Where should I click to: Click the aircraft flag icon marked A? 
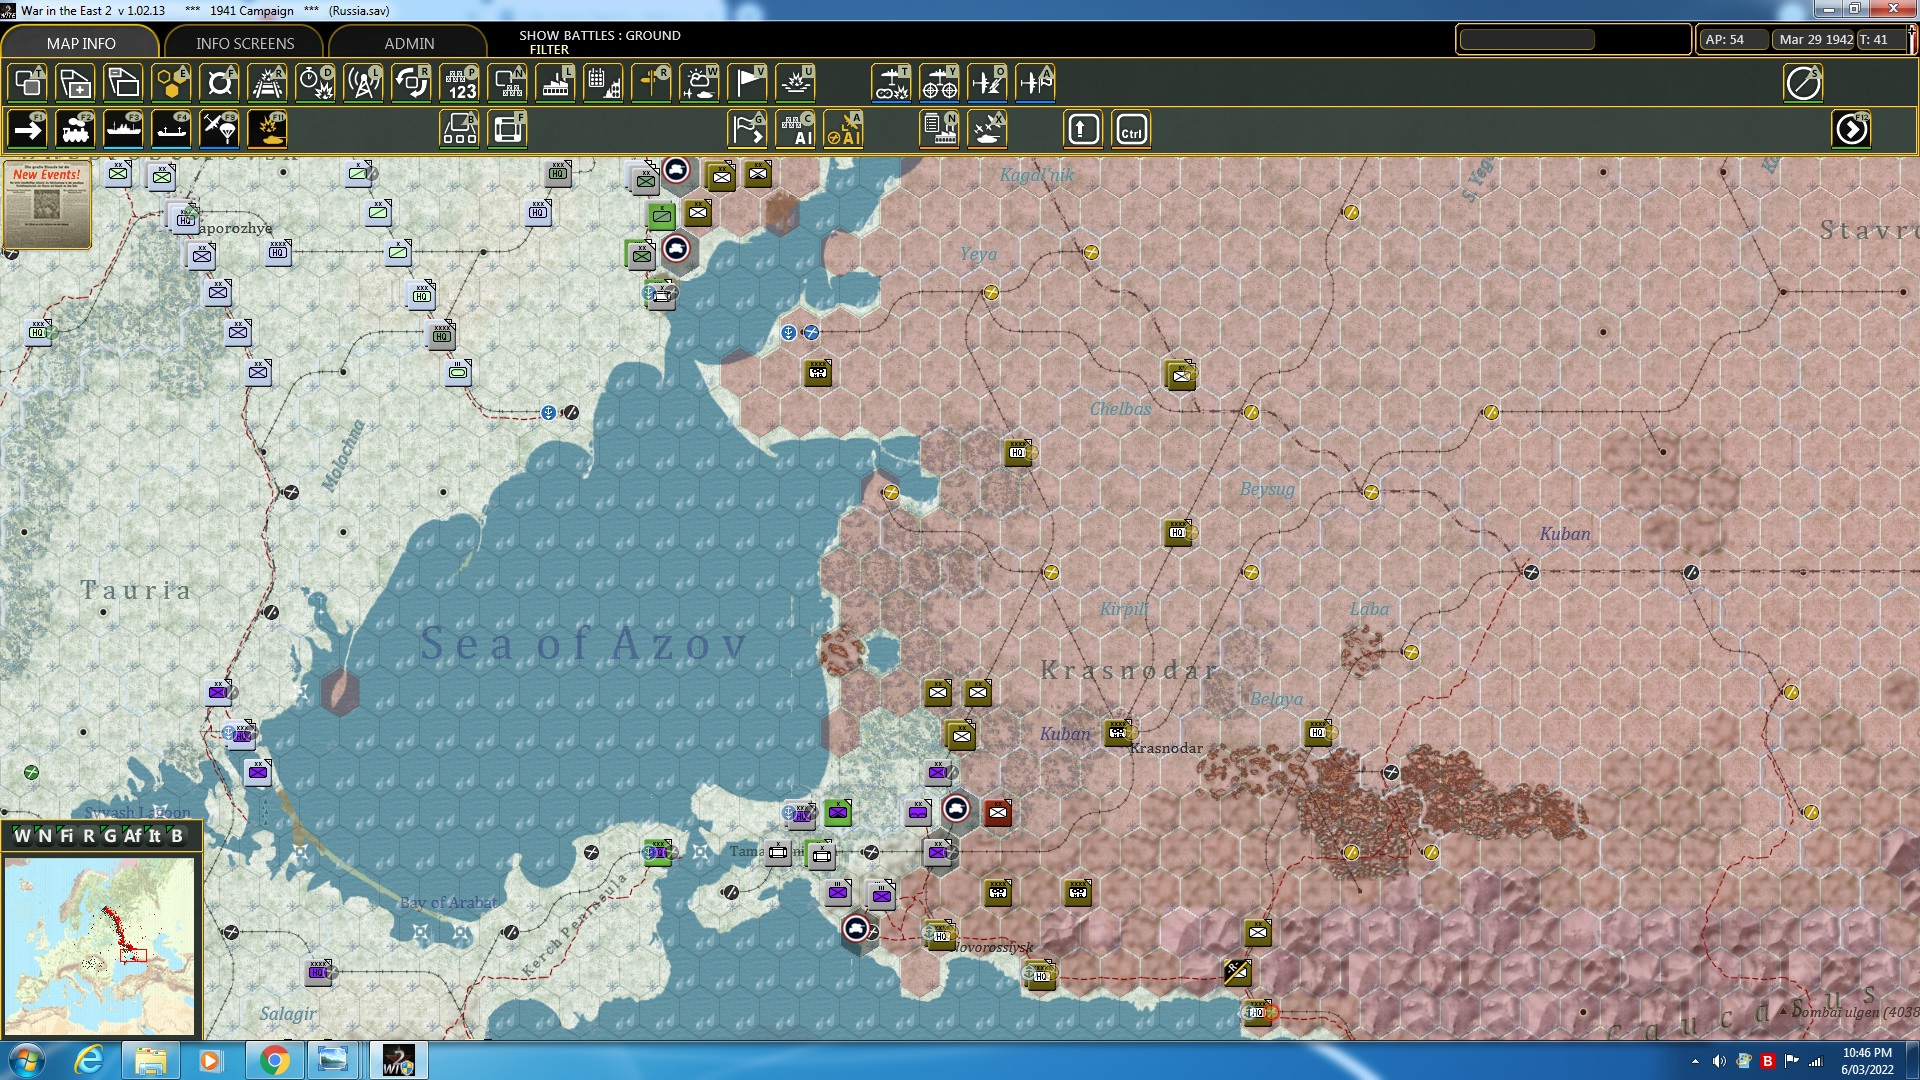pyautogui.click(x=1035, y=83)
